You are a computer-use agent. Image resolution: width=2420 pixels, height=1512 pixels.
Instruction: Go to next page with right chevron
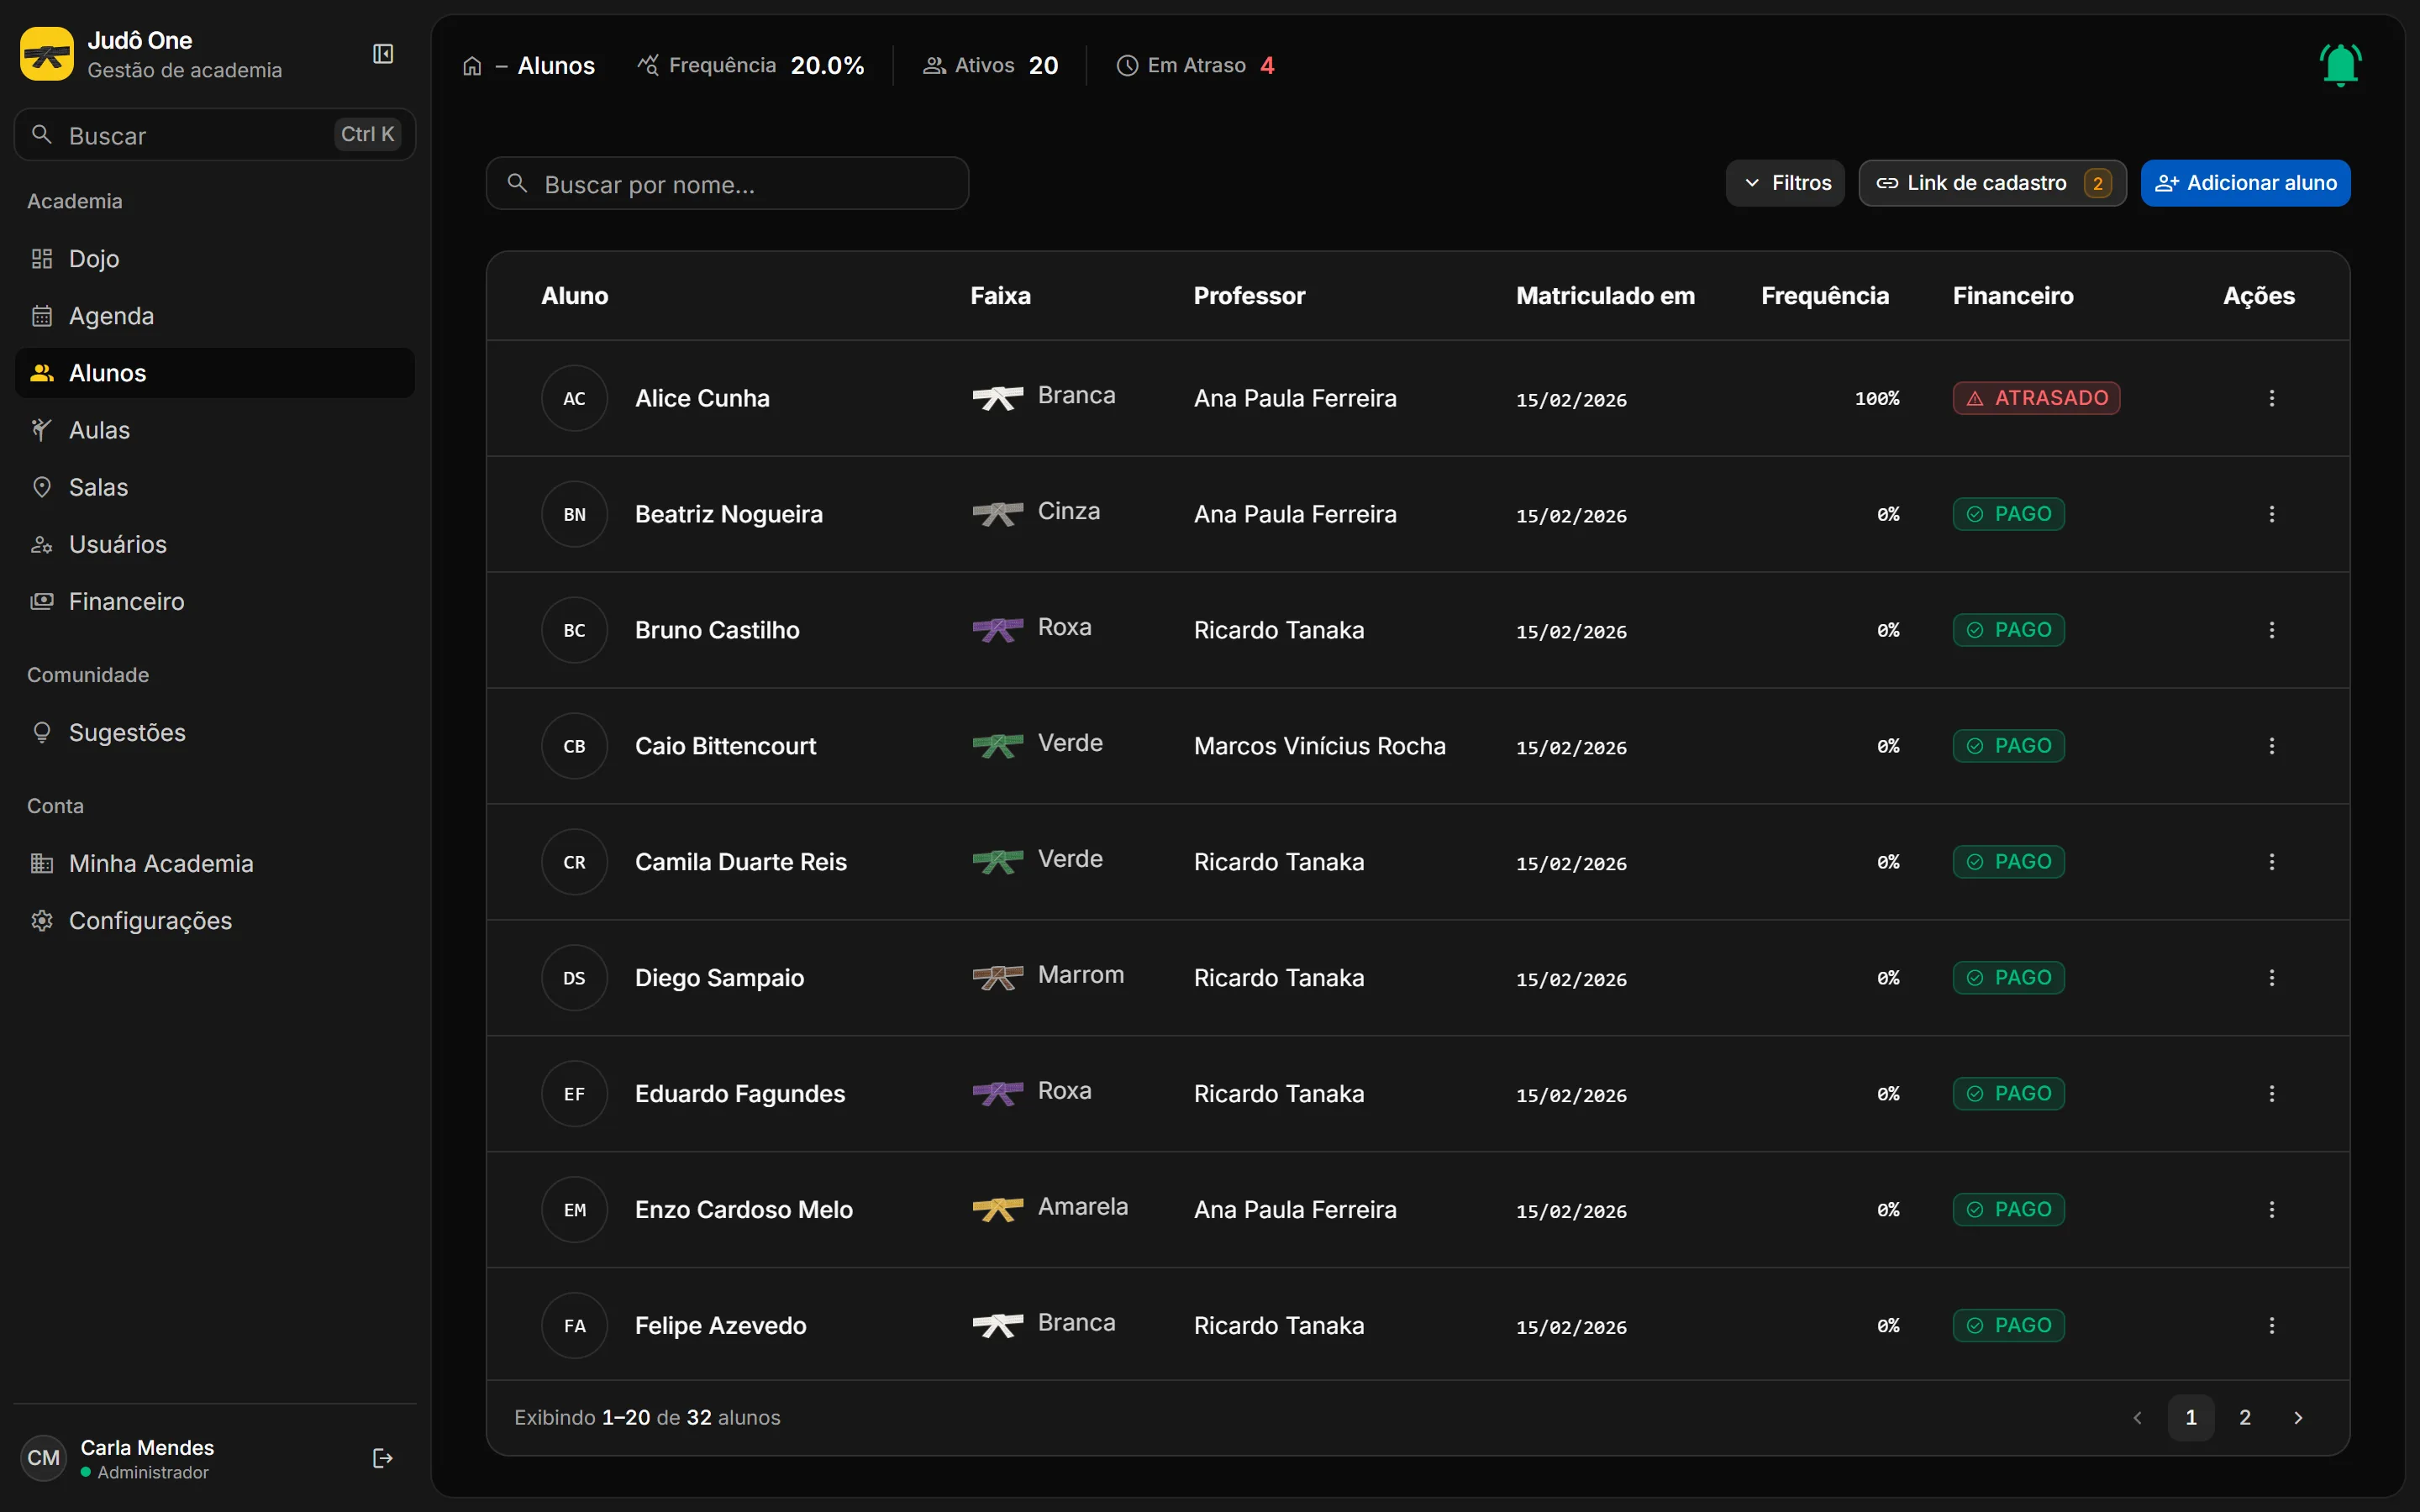pyautogui.click(x=2298, y=1418)
